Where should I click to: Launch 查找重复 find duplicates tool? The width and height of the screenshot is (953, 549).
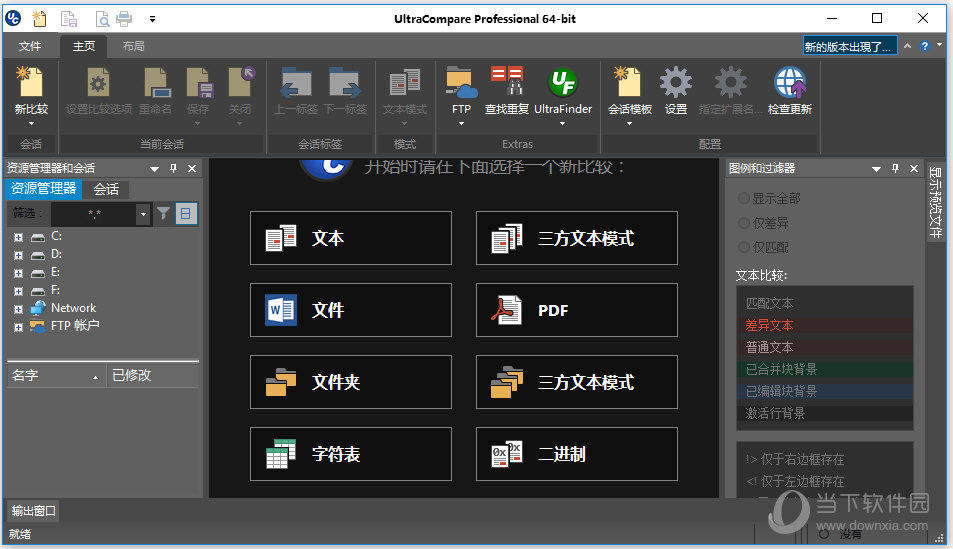[x=506, y=81]
